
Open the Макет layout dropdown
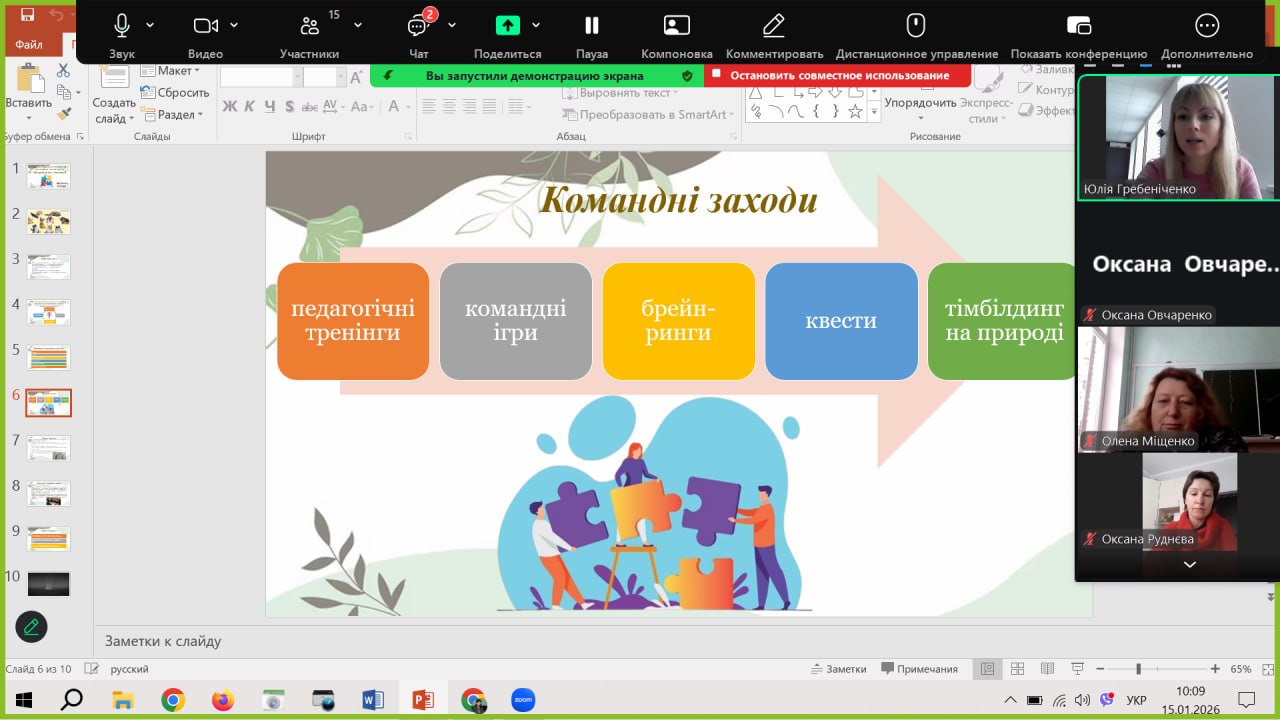(x=171, y=71)
